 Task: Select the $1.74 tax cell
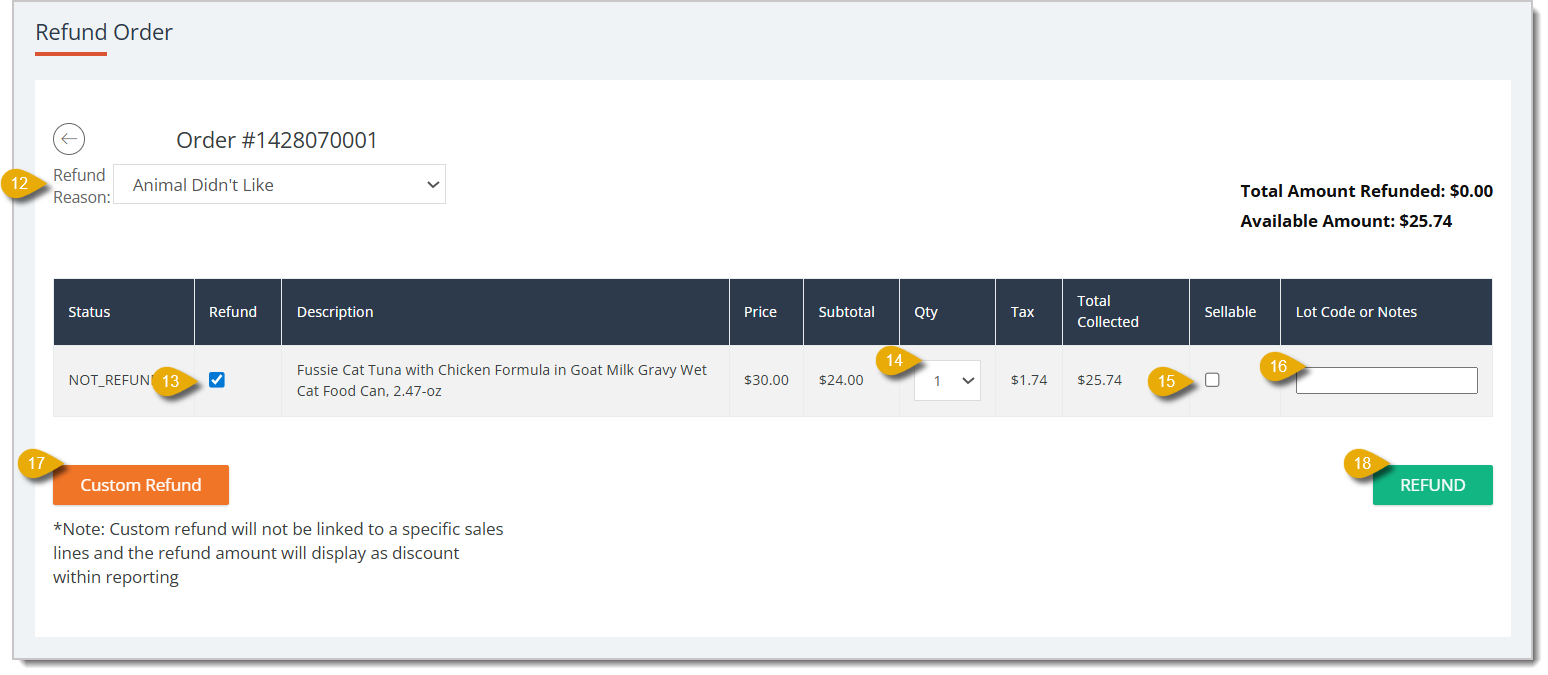tap(1028, 380)
